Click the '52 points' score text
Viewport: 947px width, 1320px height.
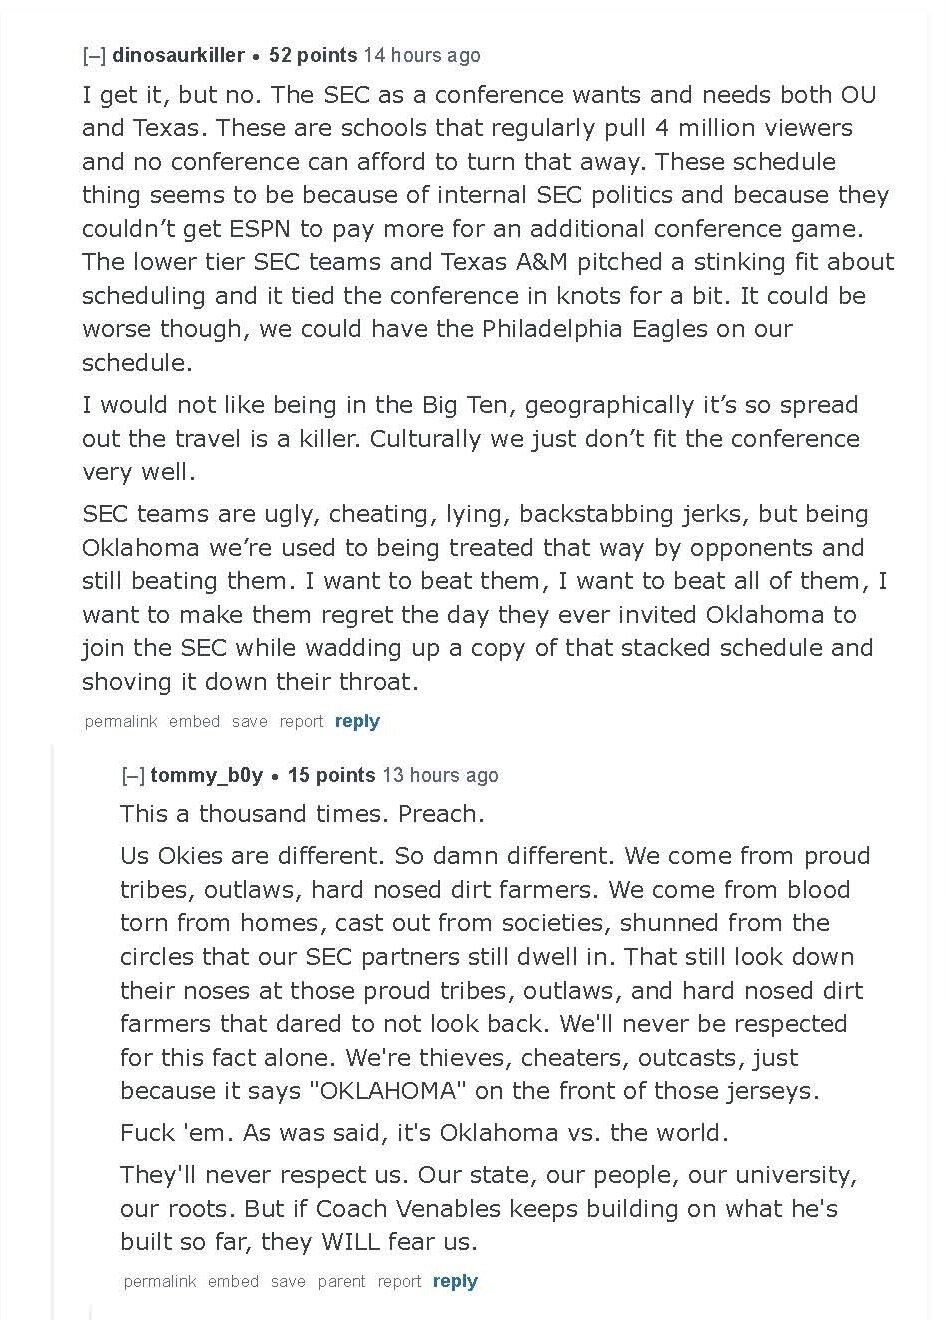313,55
